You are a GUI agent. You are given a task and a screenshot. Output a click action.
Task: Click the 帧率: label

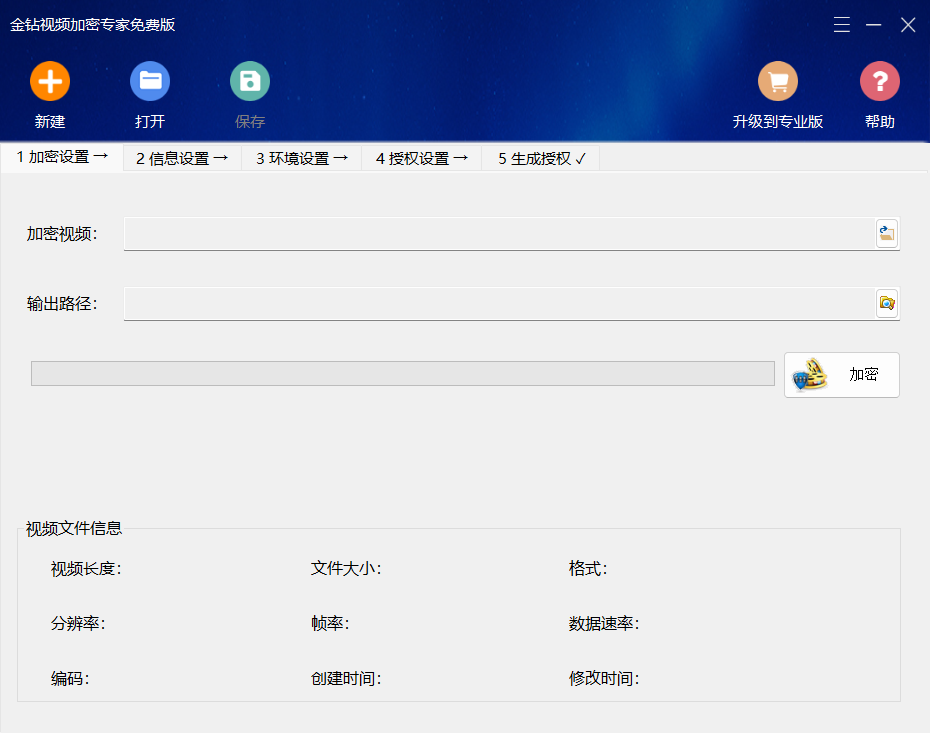click(x=330, y=623)
